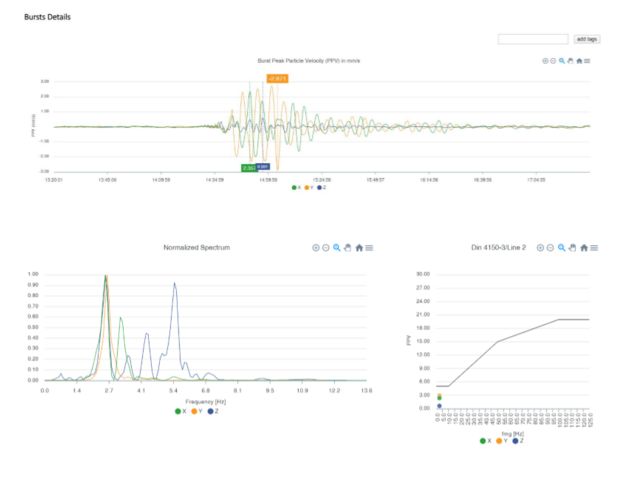Click the orange Y peak value marker label
This screenshot has height=480, width=640.
(277, 78)
